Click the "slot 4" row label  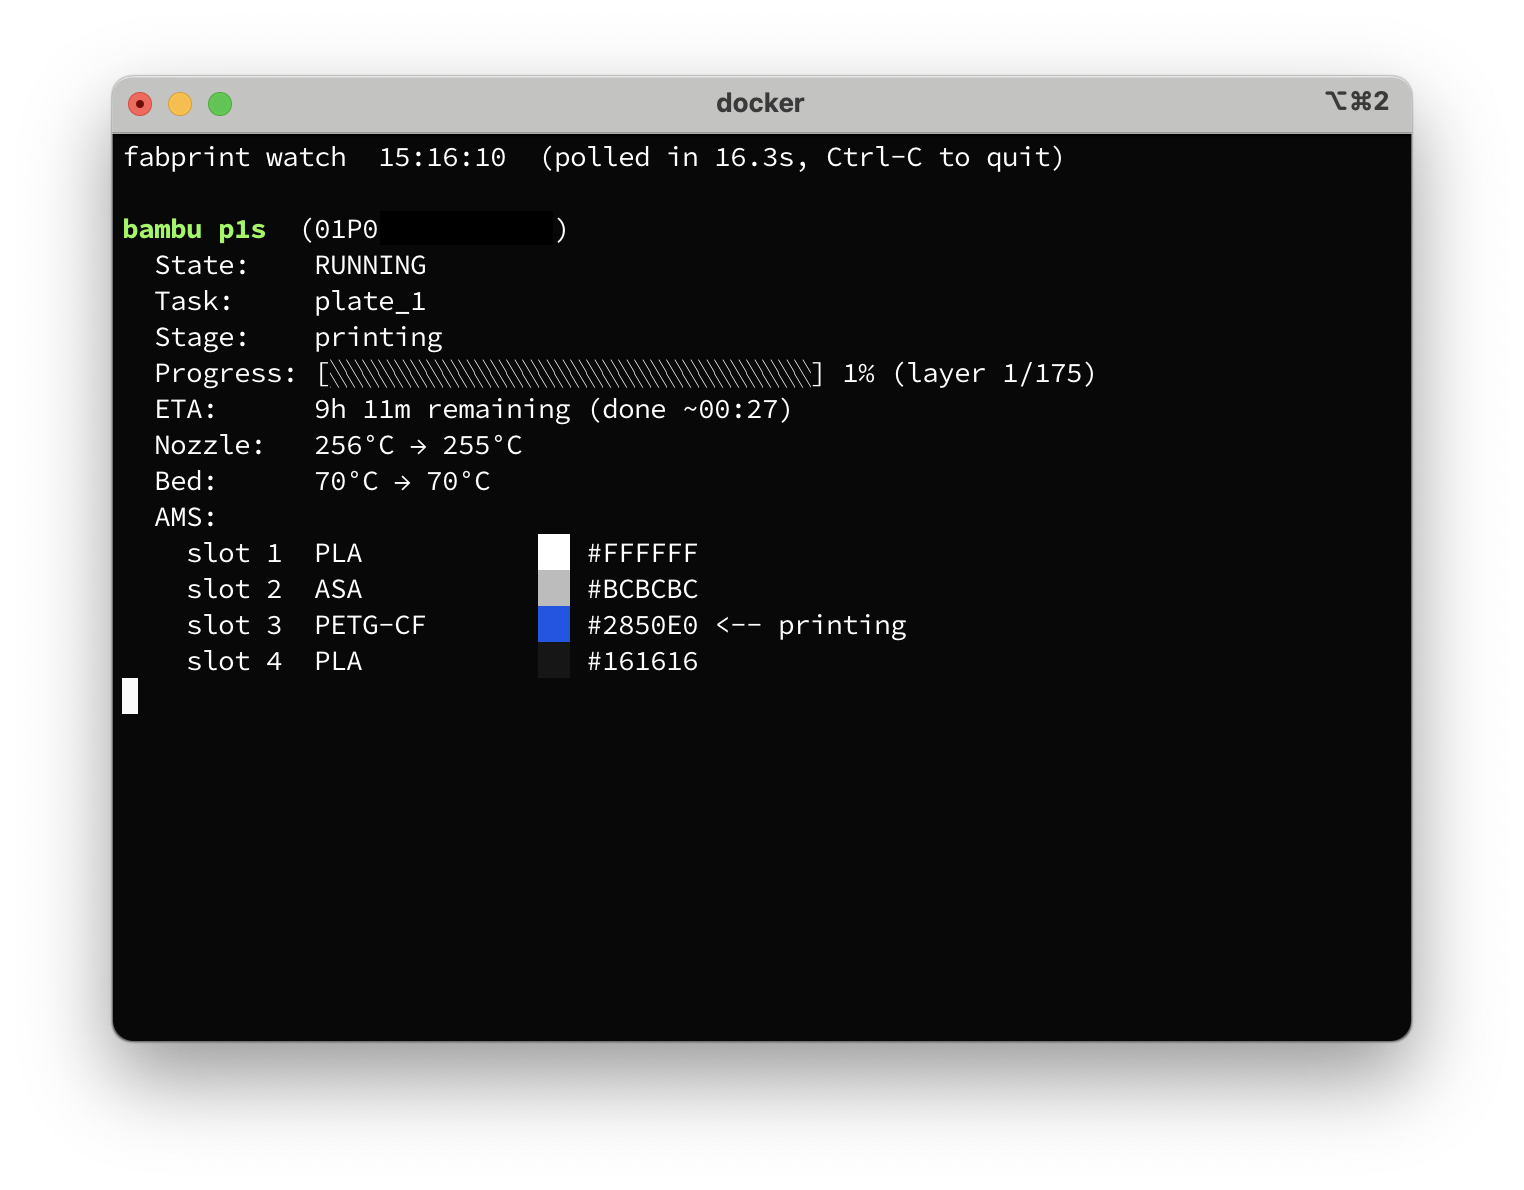(x=234, y=662)
